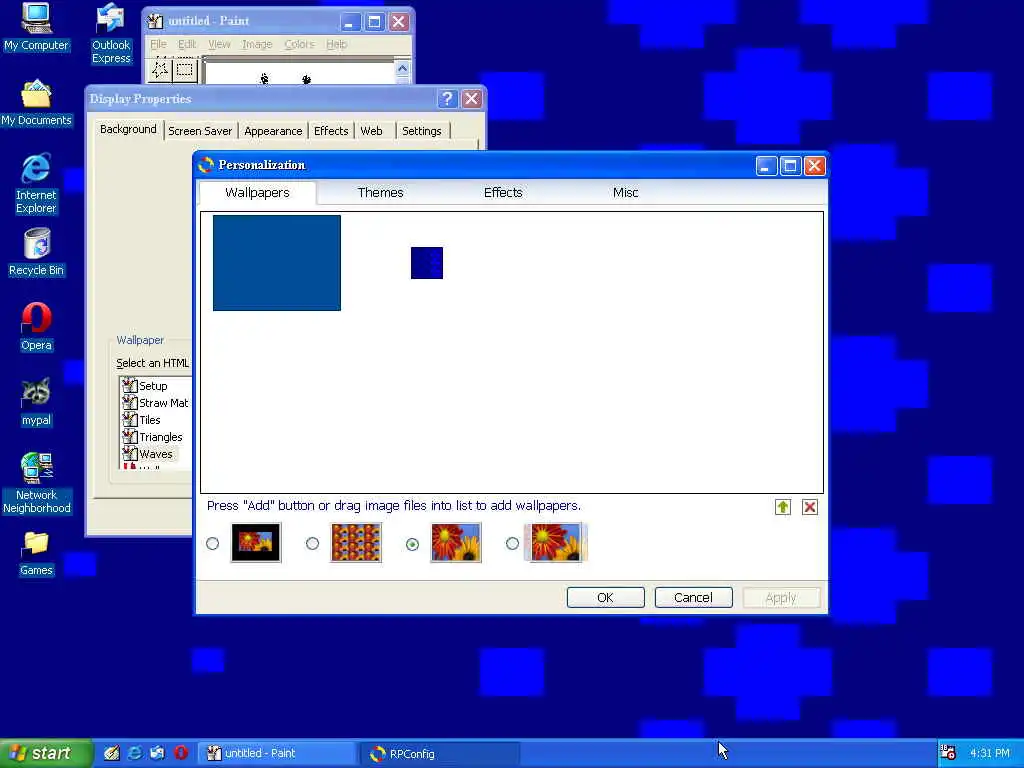Screen dimensions: 1024x768
Task: Select the stretched wallpaper position radio button
Action: click(412, 543)
